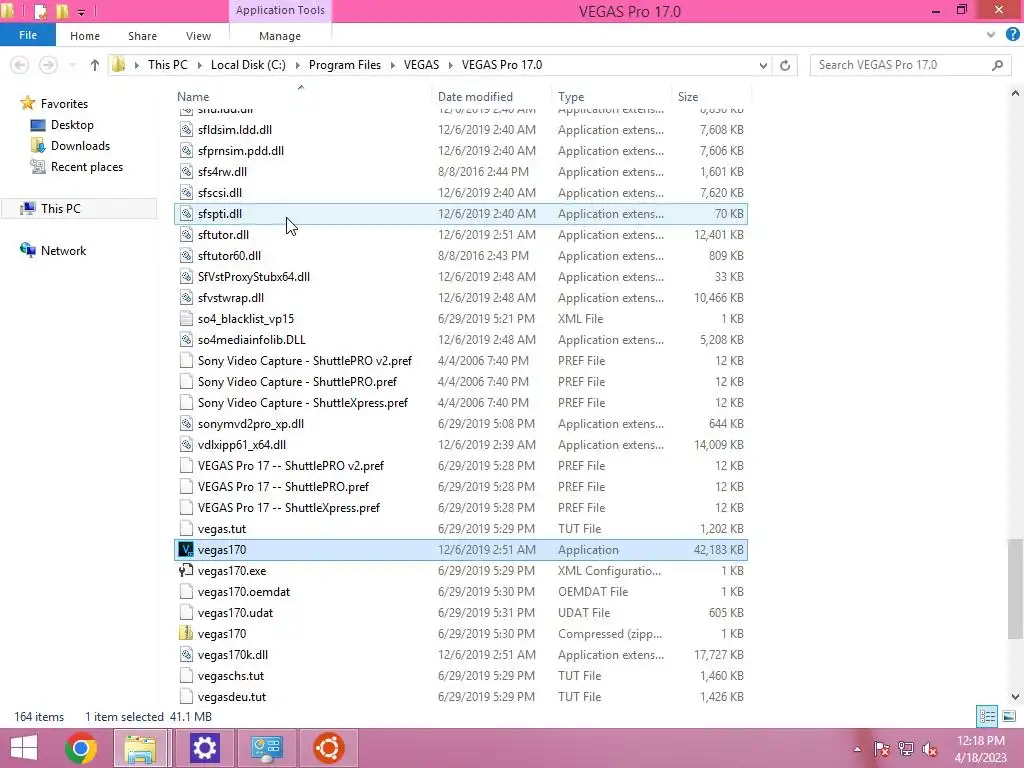Click the vegas170.exe XML configuration file icon

pyautogui.click(x=186, y=571)
